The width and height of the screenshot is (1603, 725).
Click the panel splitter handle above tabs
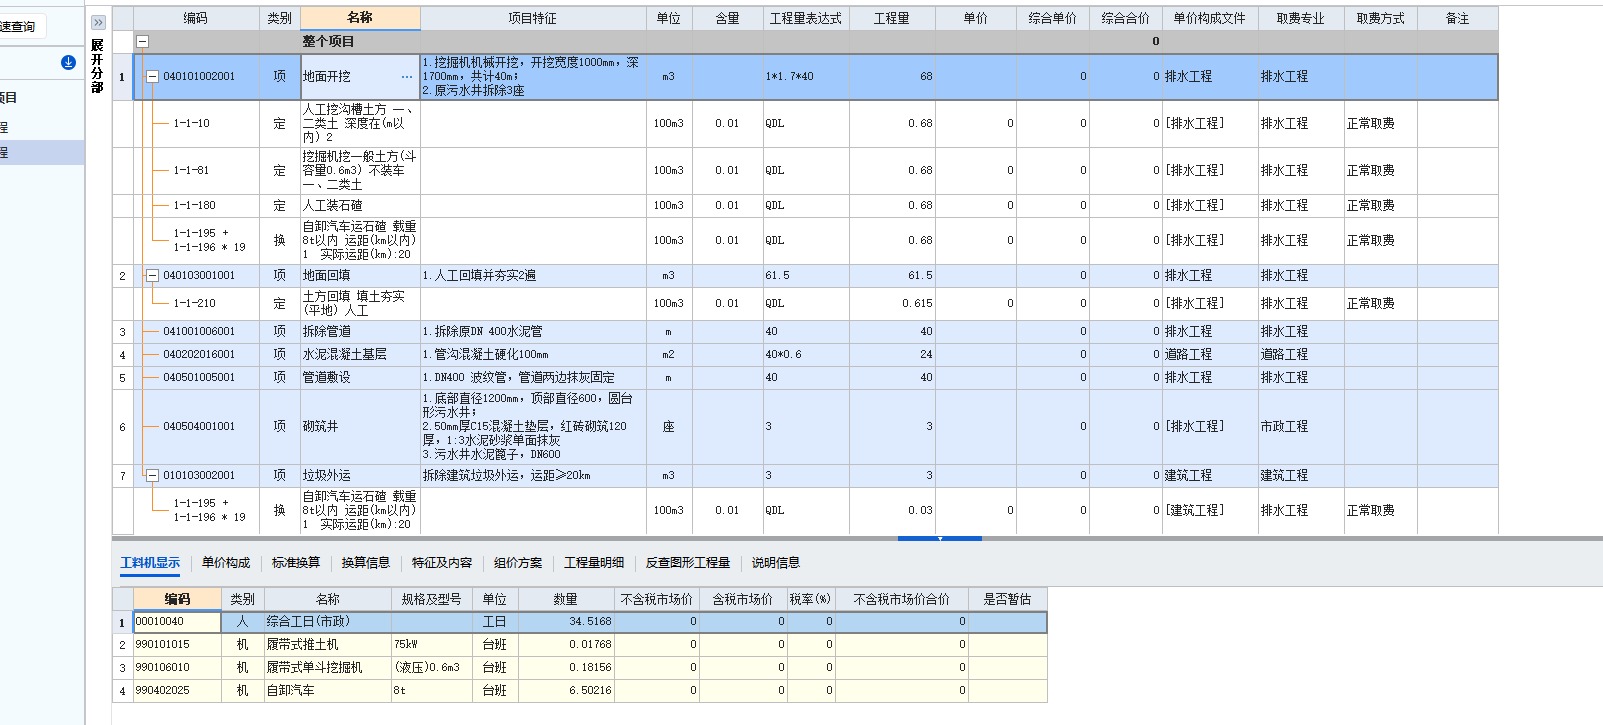[x=940, y=538]
